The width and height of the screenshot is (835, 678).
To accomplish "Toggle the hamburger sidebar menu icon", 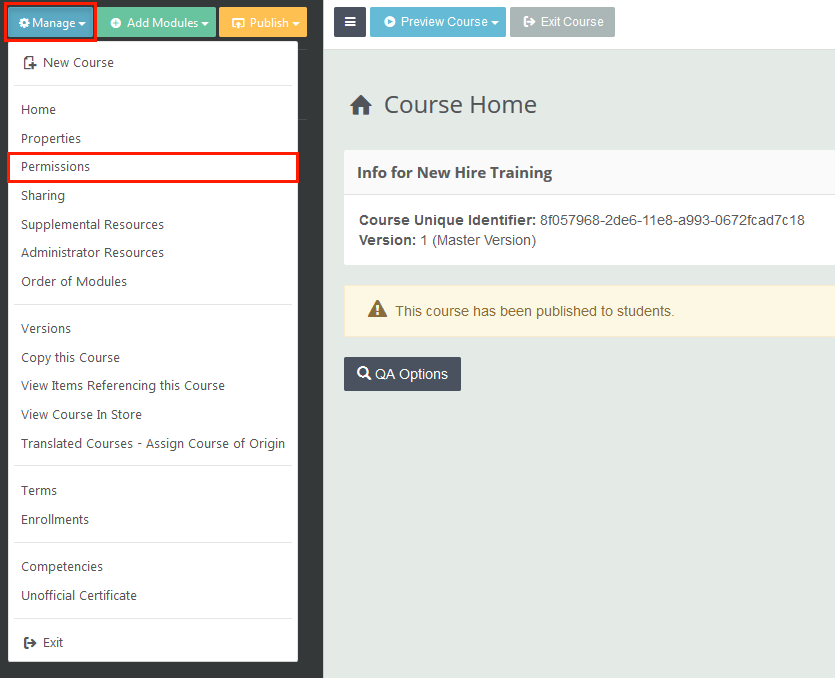I will (x=350, y=22).
